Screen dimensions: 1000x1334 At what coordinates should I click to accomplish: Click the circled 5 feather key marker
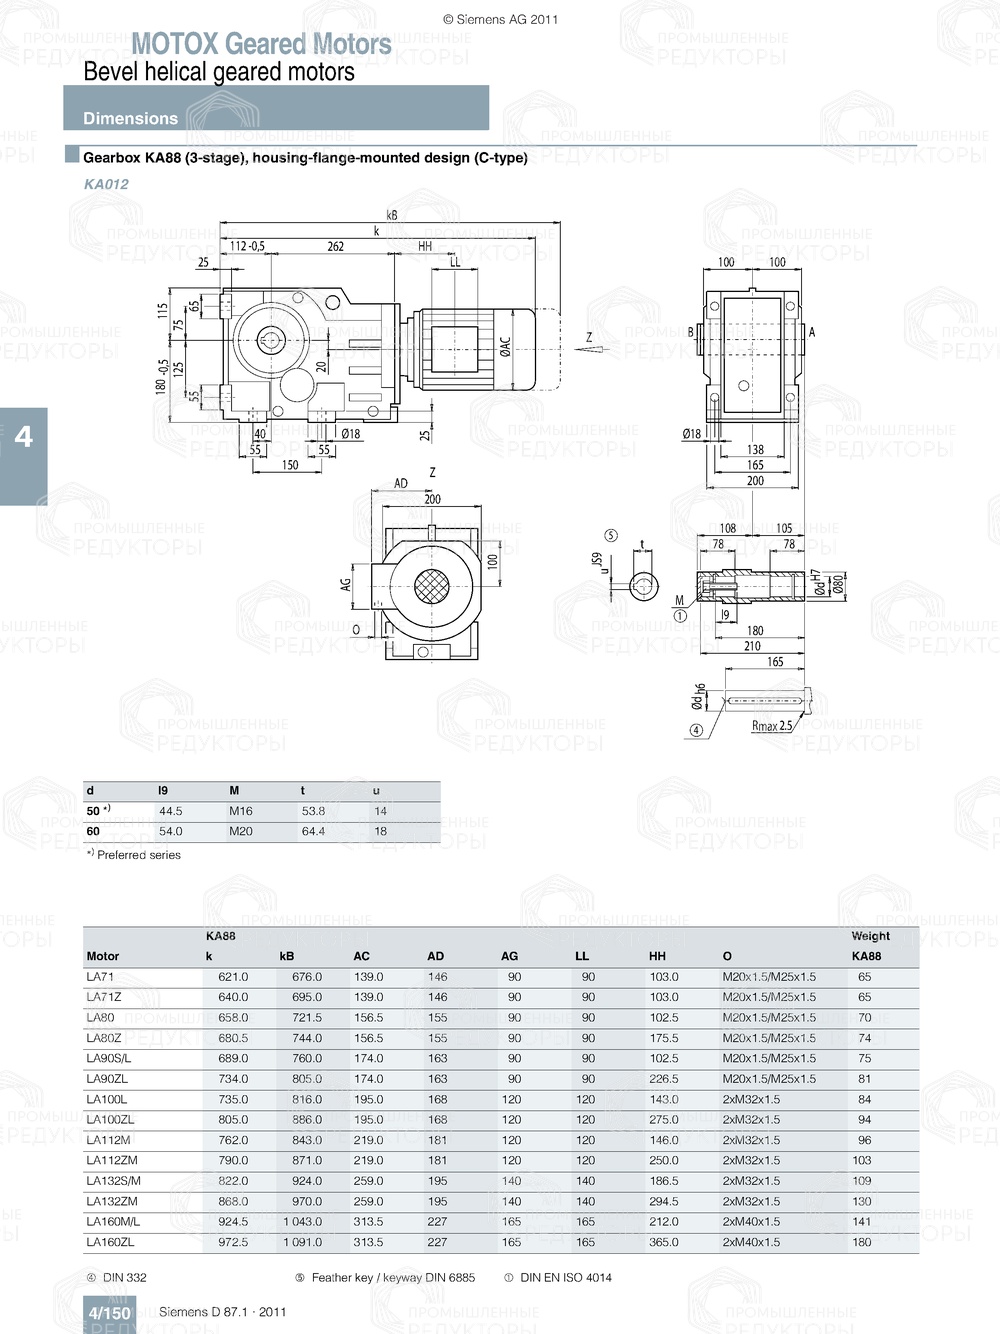(611, 536)
